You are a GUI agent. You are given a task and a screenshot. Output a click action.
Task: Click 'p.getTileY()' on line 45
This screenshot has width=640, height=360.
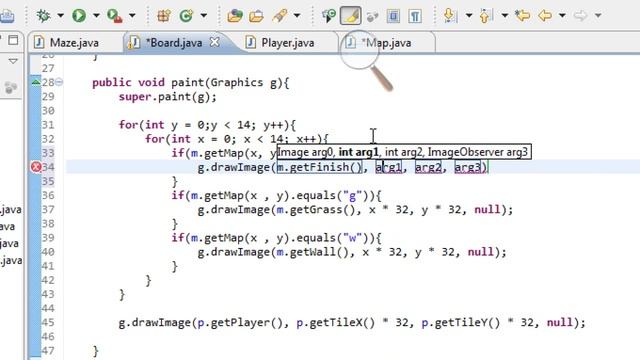coord(461,323)
